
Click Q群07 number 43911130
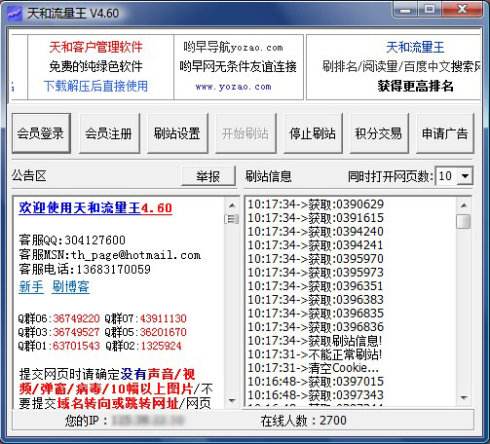tap(163, 319)
